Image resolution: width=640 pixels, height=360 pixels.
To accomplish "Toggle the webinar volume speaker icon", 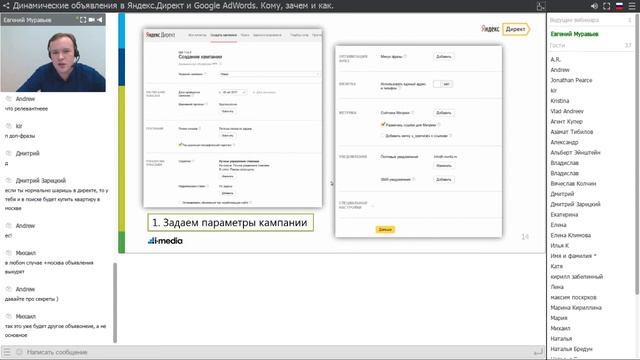I will (594, 6).
